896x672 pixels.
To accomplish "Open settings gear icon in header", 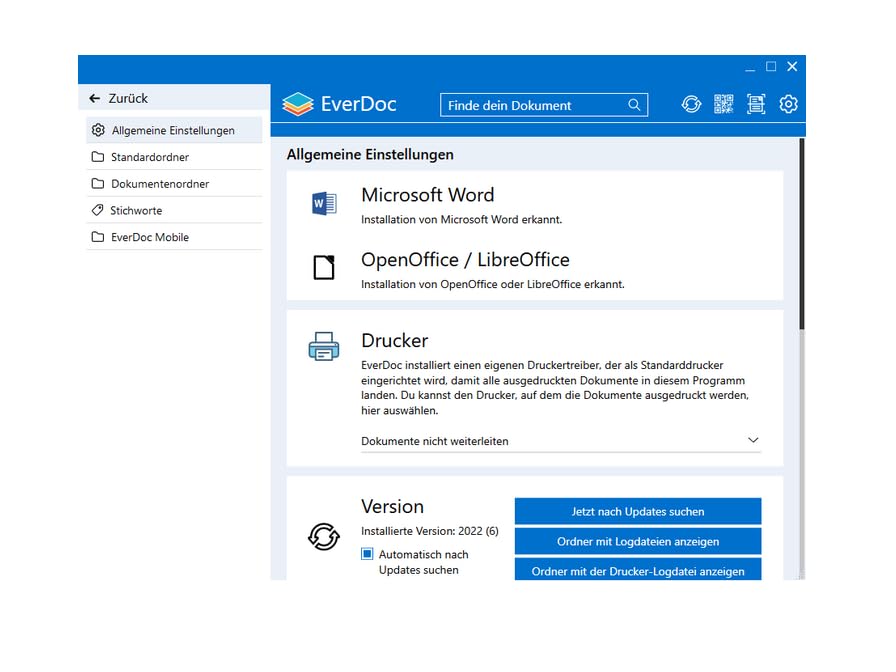I will click(x=789, y=105).
